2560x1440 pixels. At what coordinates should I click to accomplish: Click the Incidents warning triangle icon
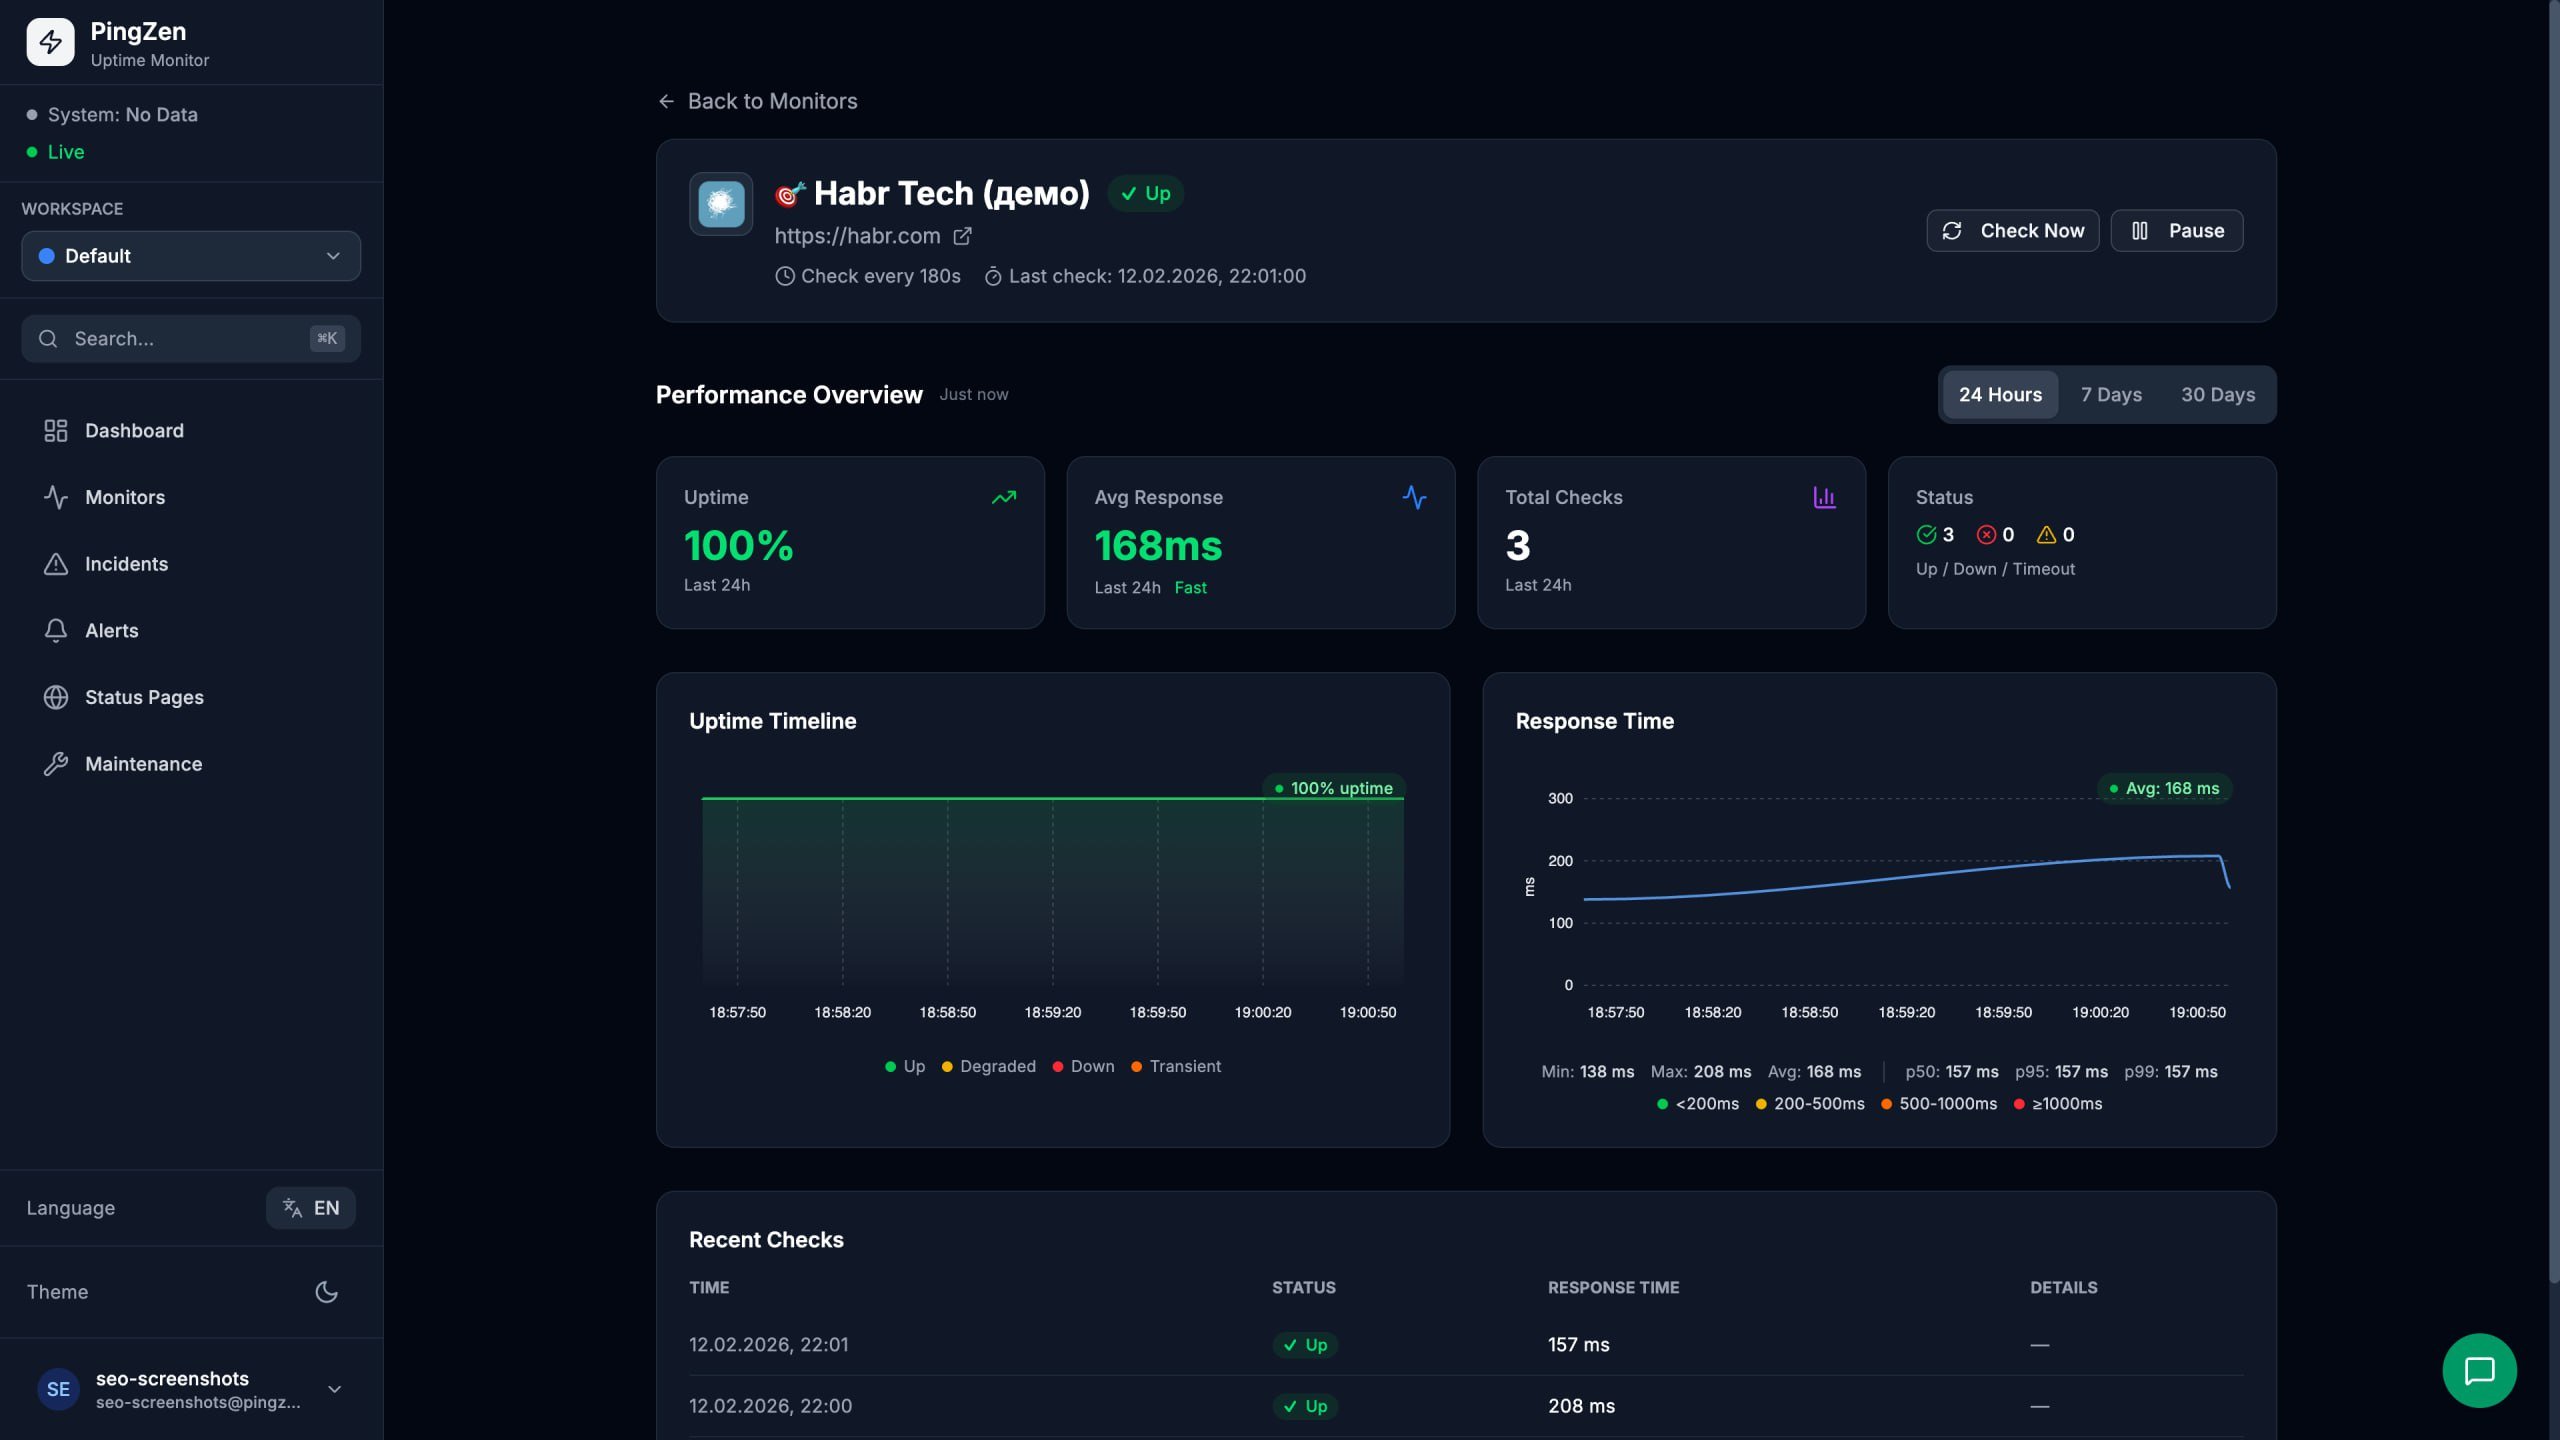56,564
